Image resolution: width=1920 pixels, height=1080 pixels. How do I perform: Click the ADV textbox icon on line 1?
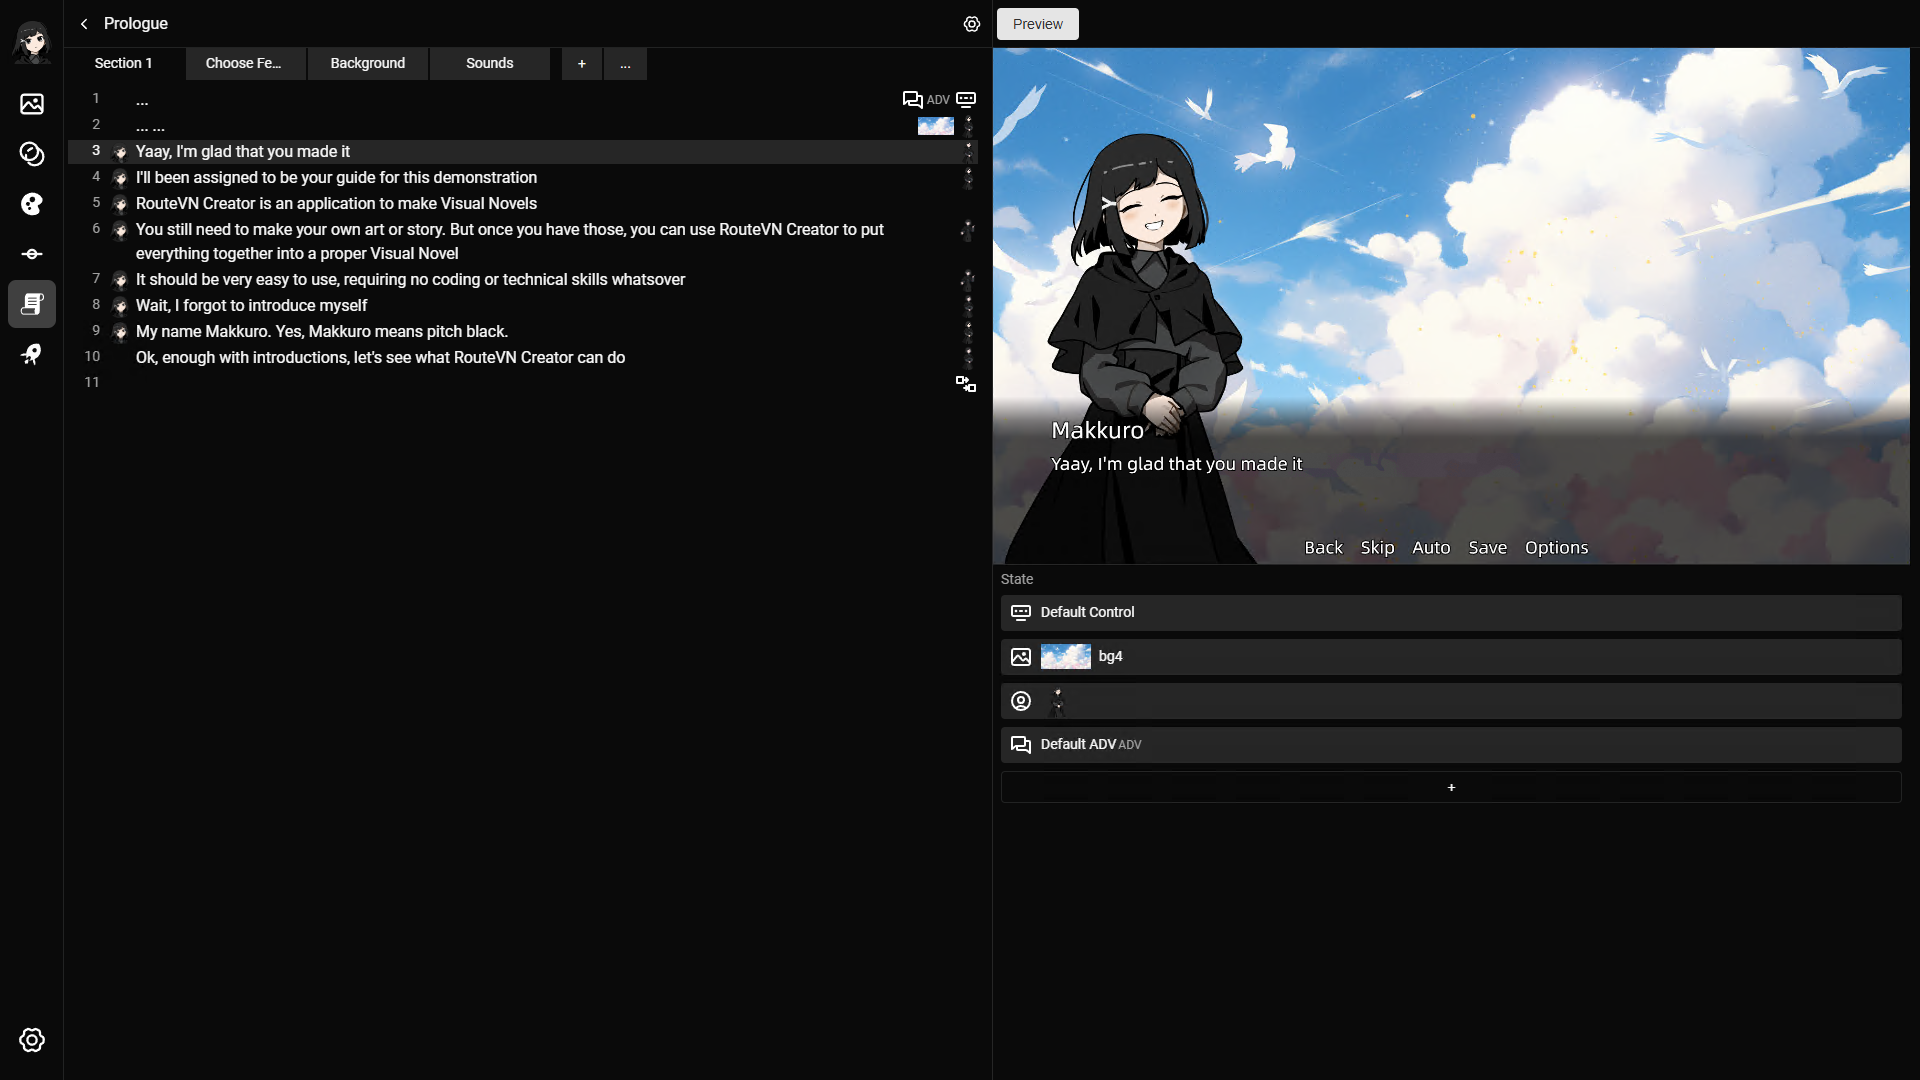click(x=913, y=99)
